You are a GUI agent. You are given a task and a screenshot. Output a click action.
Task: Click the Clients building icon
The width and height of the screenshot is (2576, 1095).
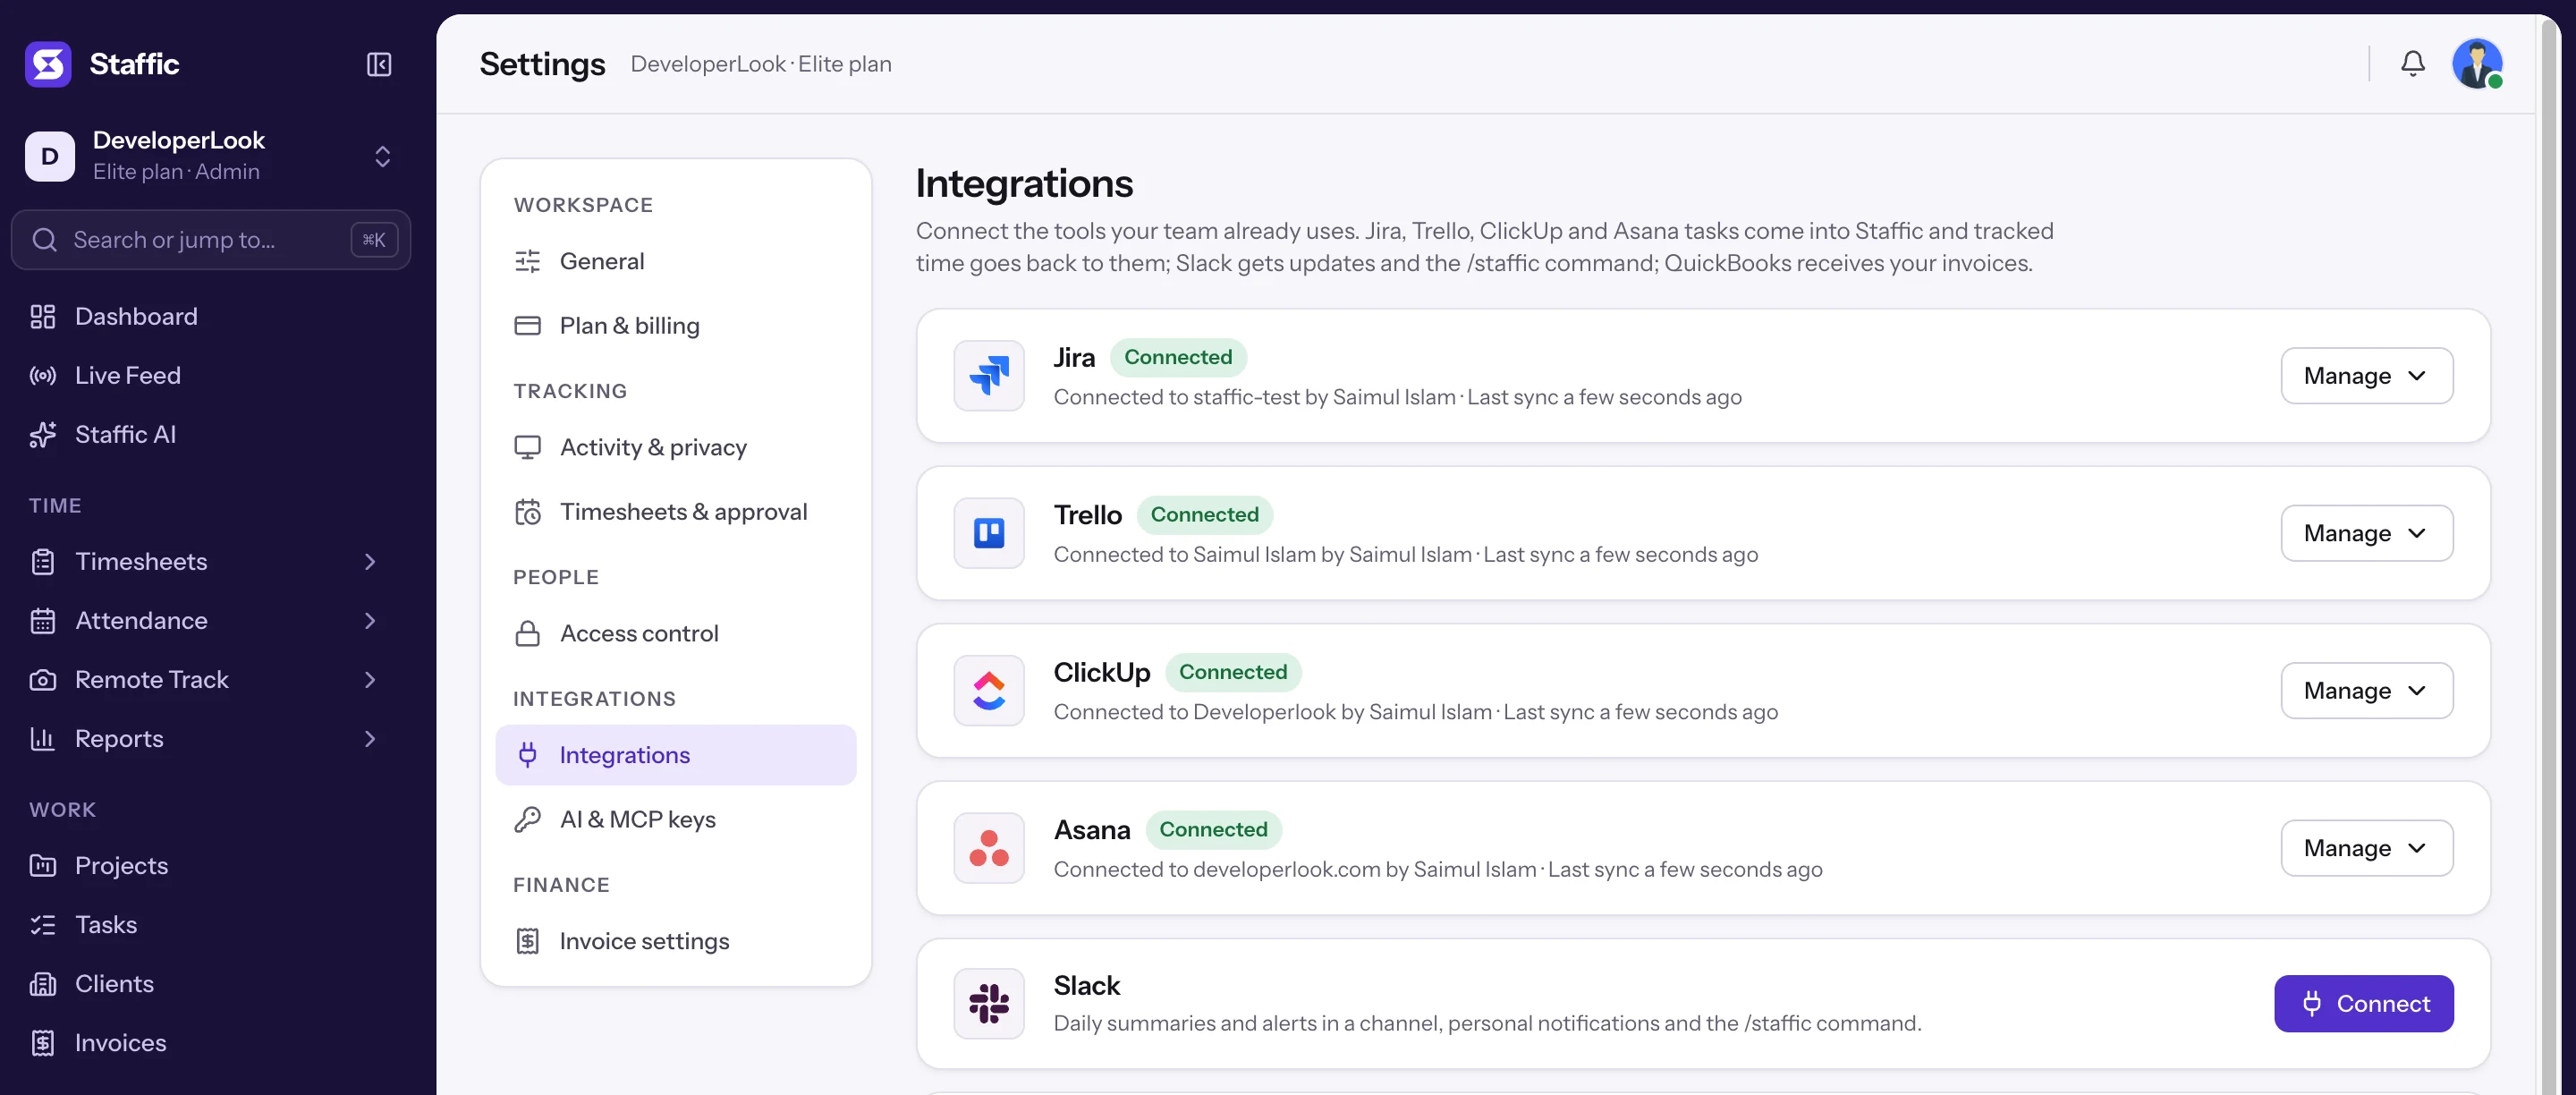pyautogui.click(x=43, y=983)
